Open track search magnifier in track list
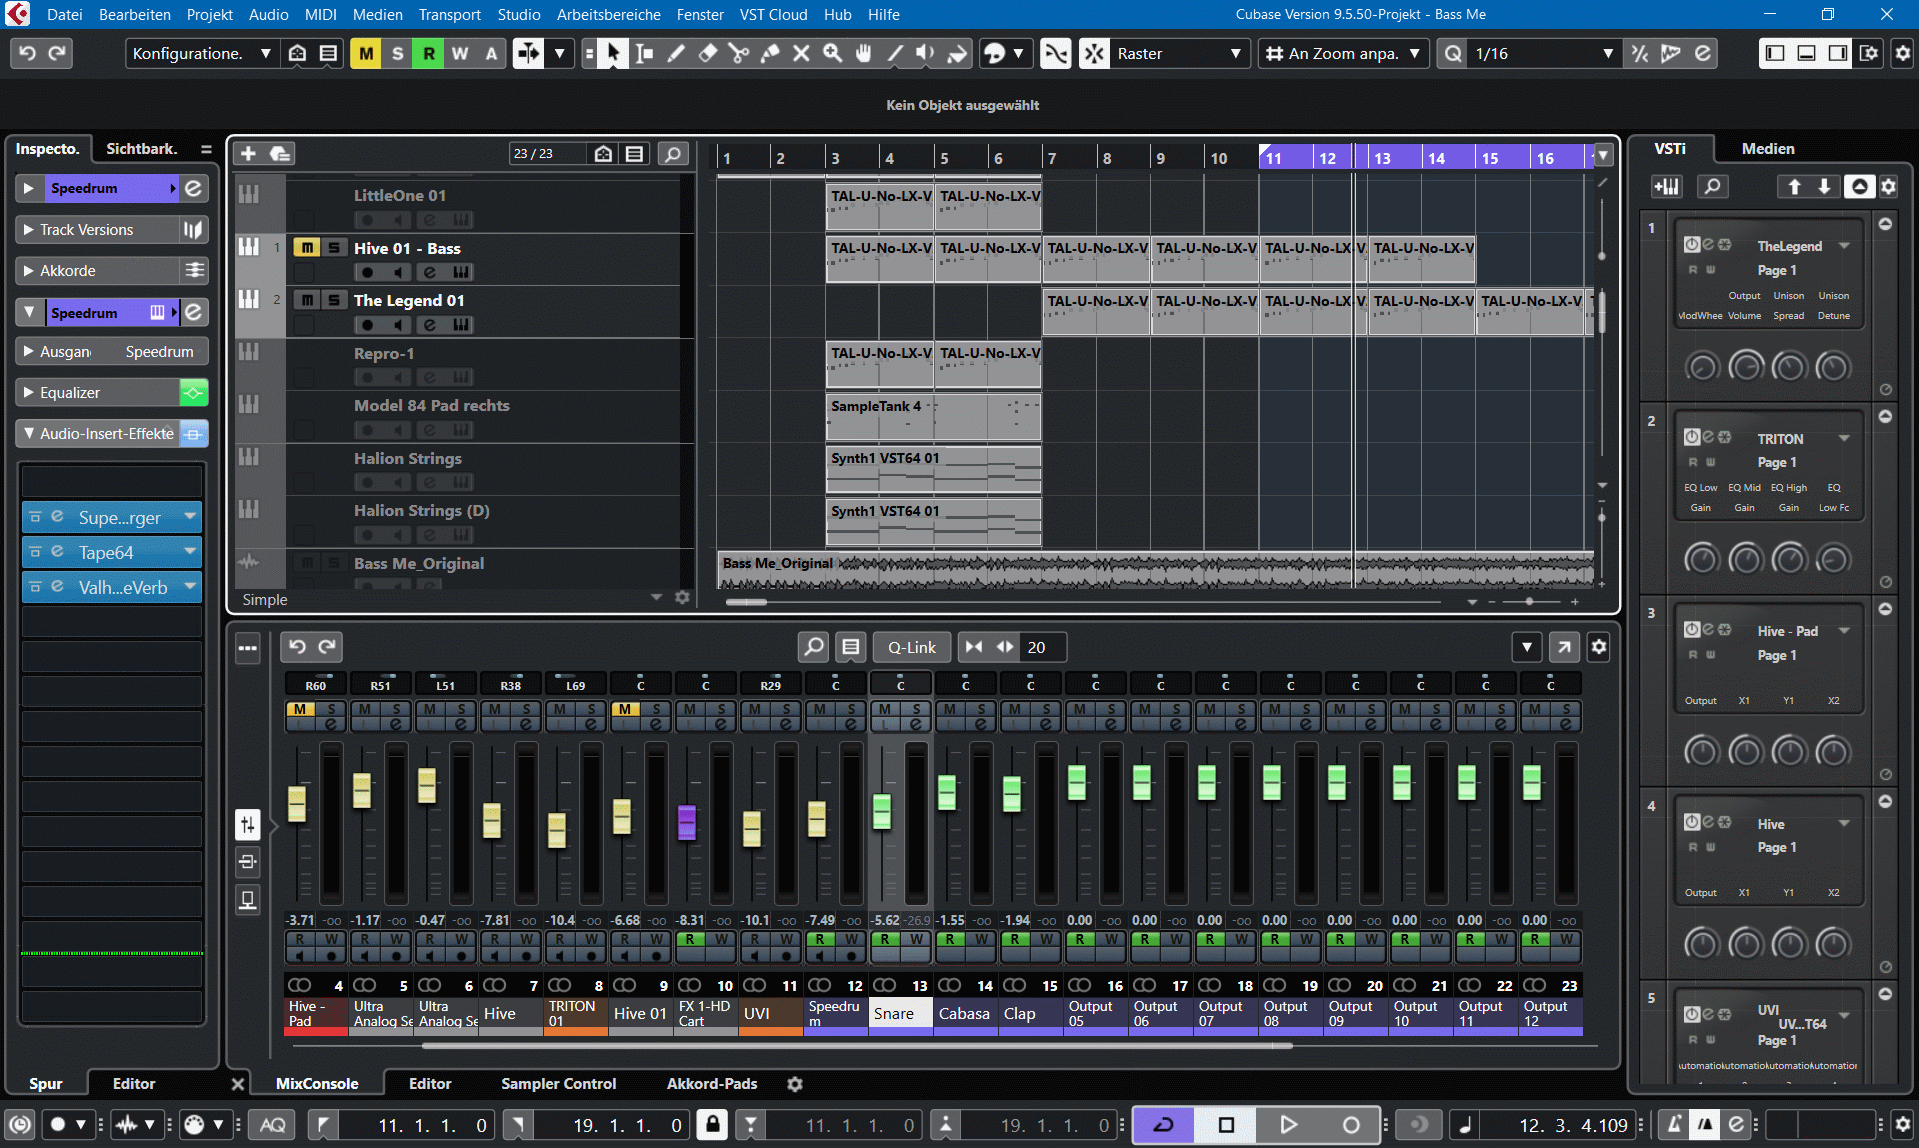Image resolution: width=1919 pixels, height=1148 pixels. coord(673,153)
